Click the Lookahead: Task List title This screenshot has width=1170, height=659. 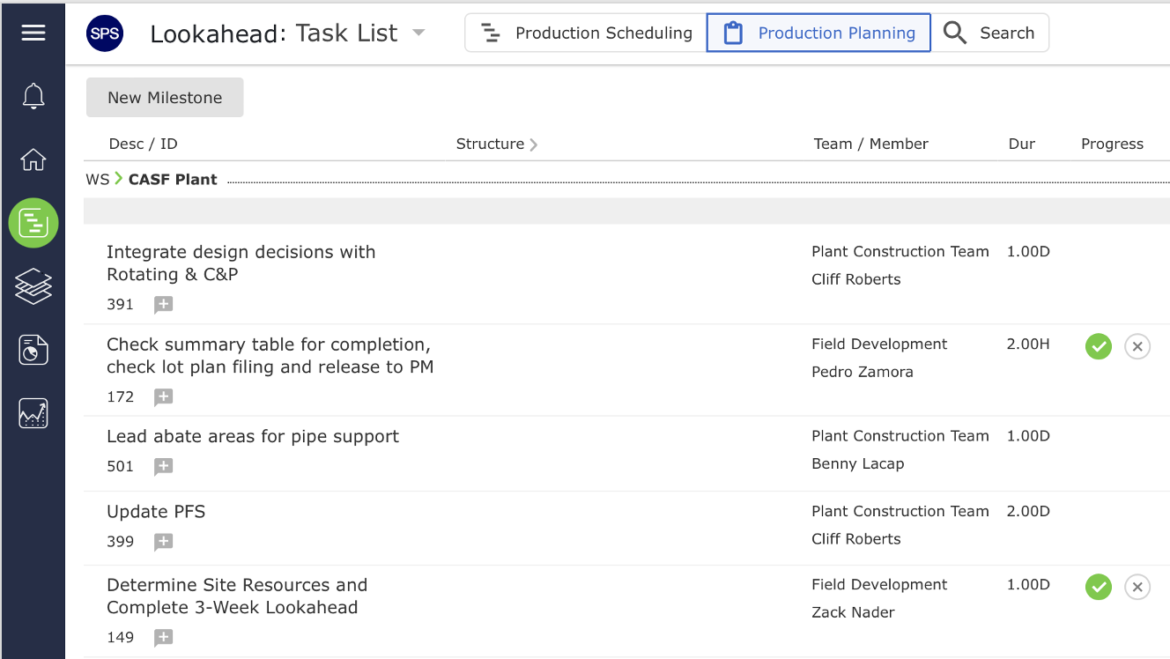273,33
